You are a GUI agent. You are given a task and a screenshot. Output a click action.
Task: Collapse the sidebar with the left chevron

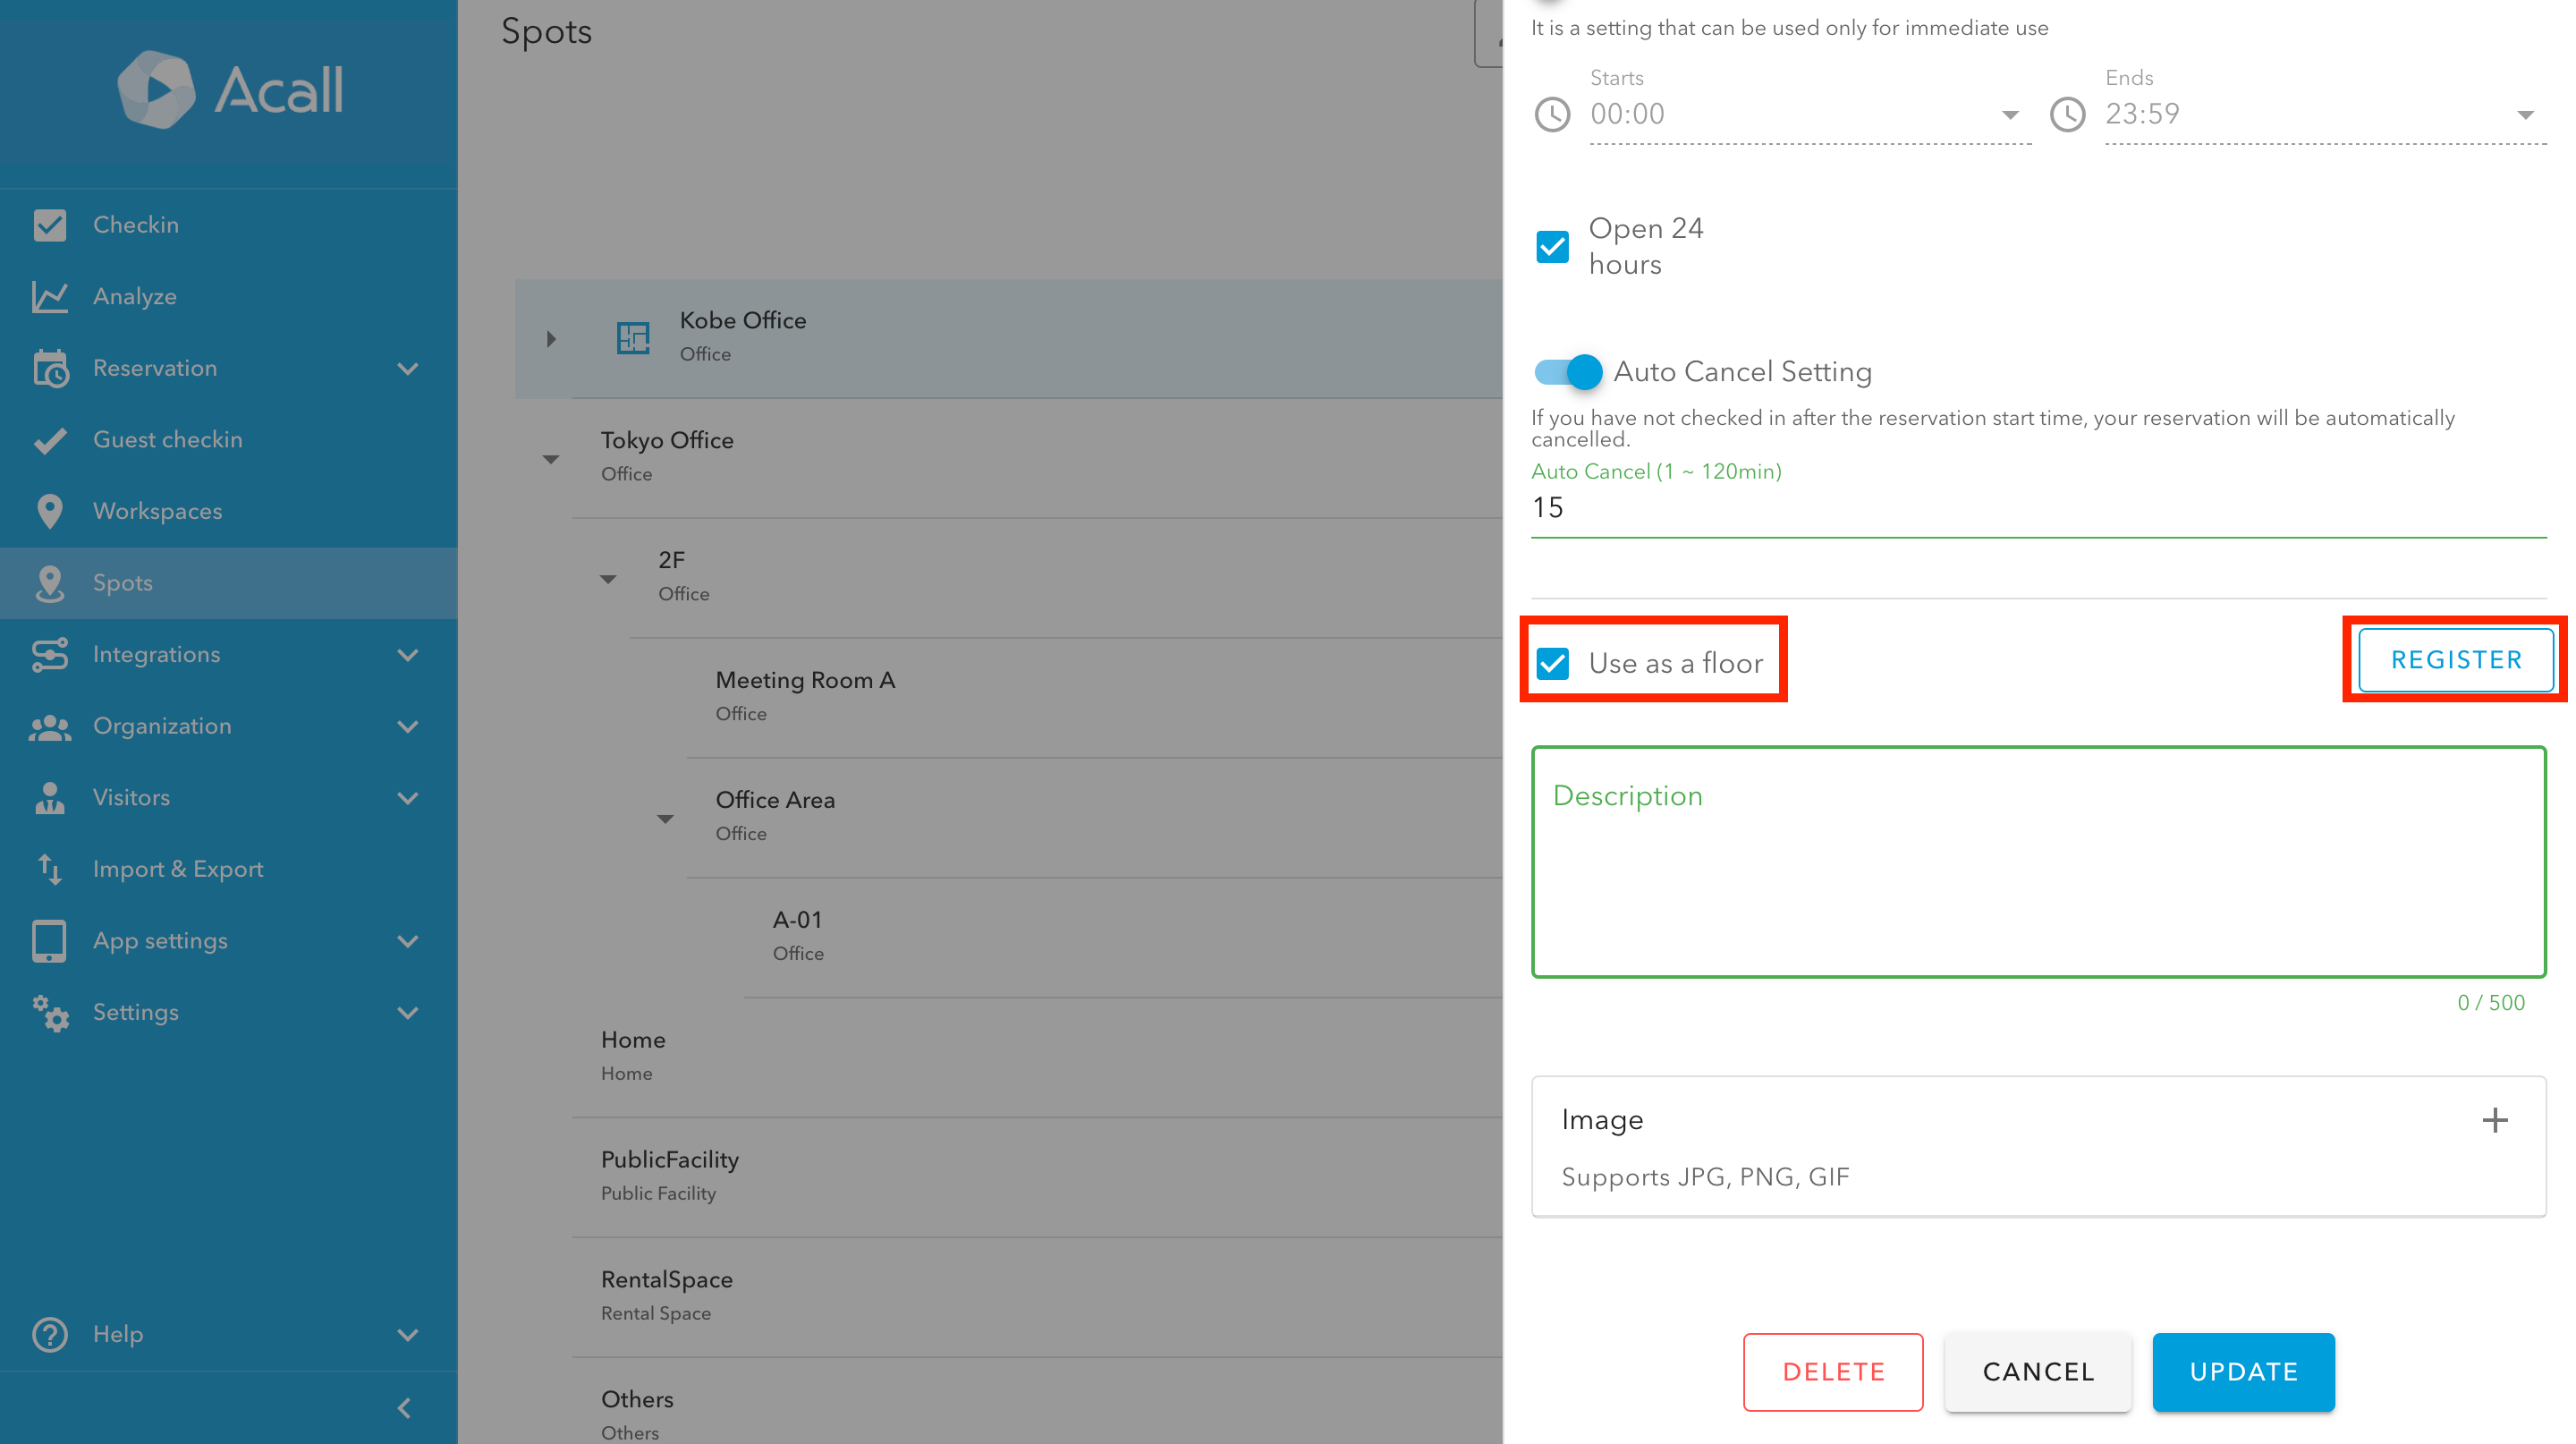point(404,1408)
